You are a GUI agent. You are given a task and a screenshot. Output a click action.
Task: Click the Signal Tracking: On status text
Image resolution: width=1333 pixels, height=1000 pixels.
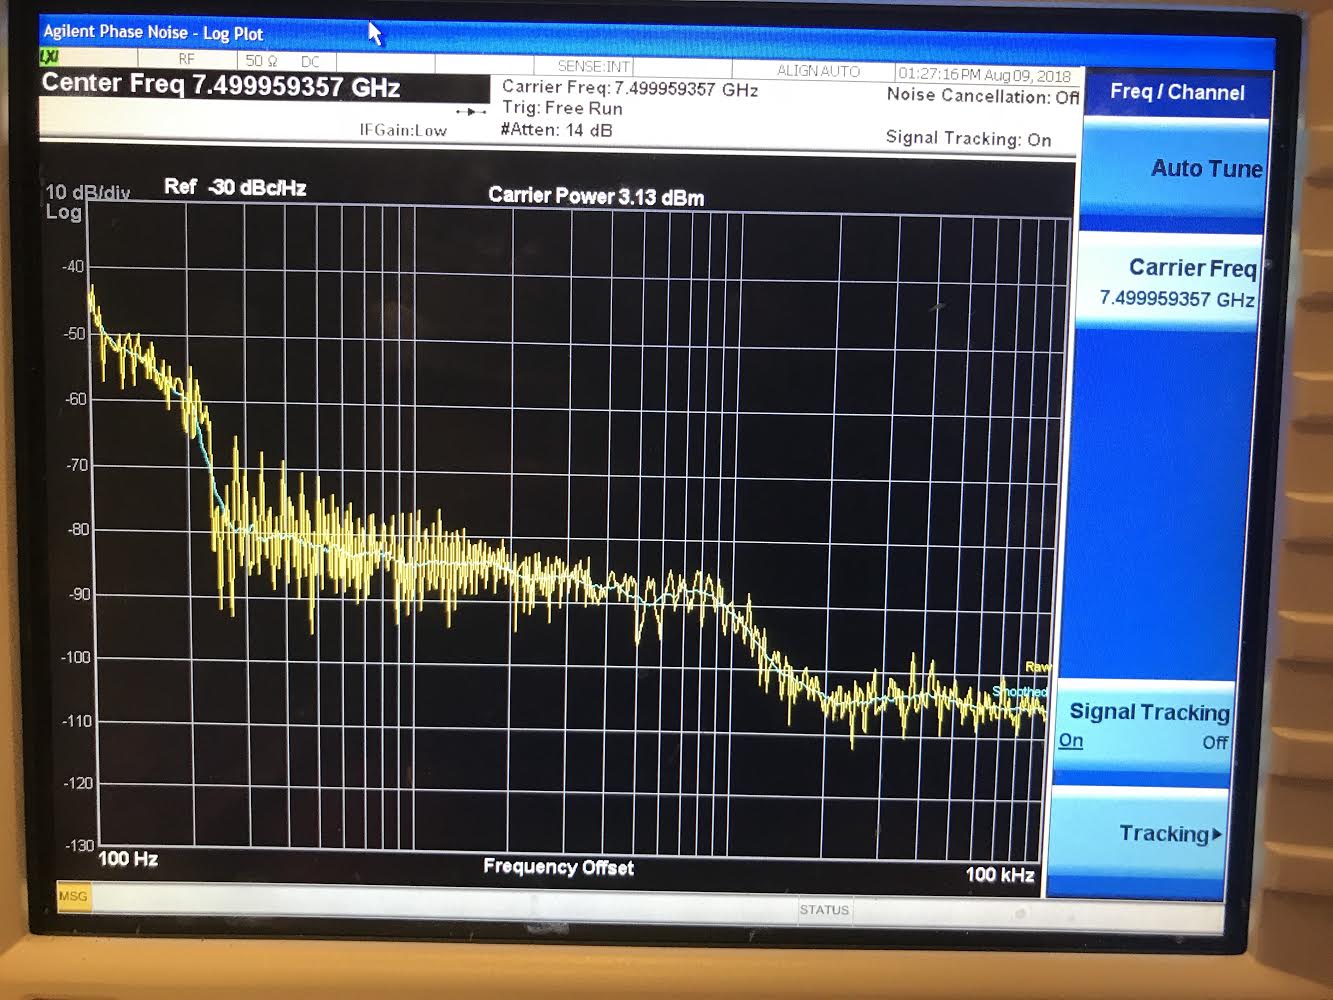(968, 138)
